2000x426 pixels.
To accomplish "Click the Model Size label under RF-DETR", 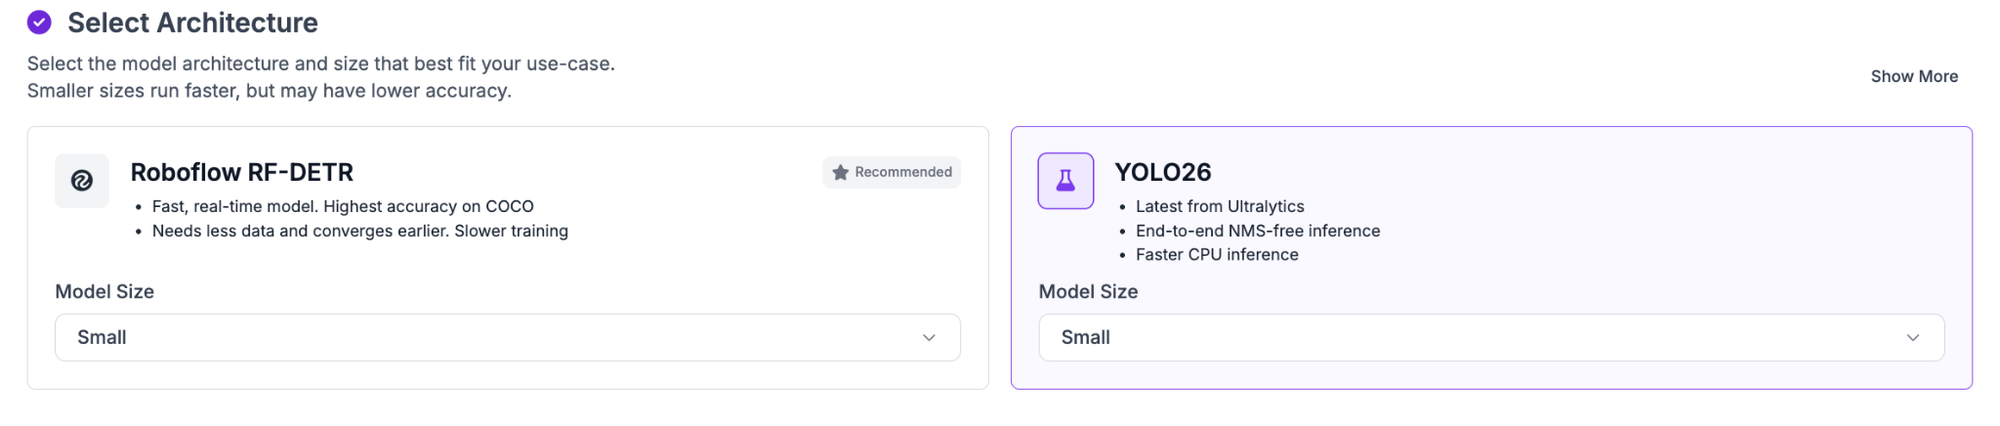I will pos(104,291).
